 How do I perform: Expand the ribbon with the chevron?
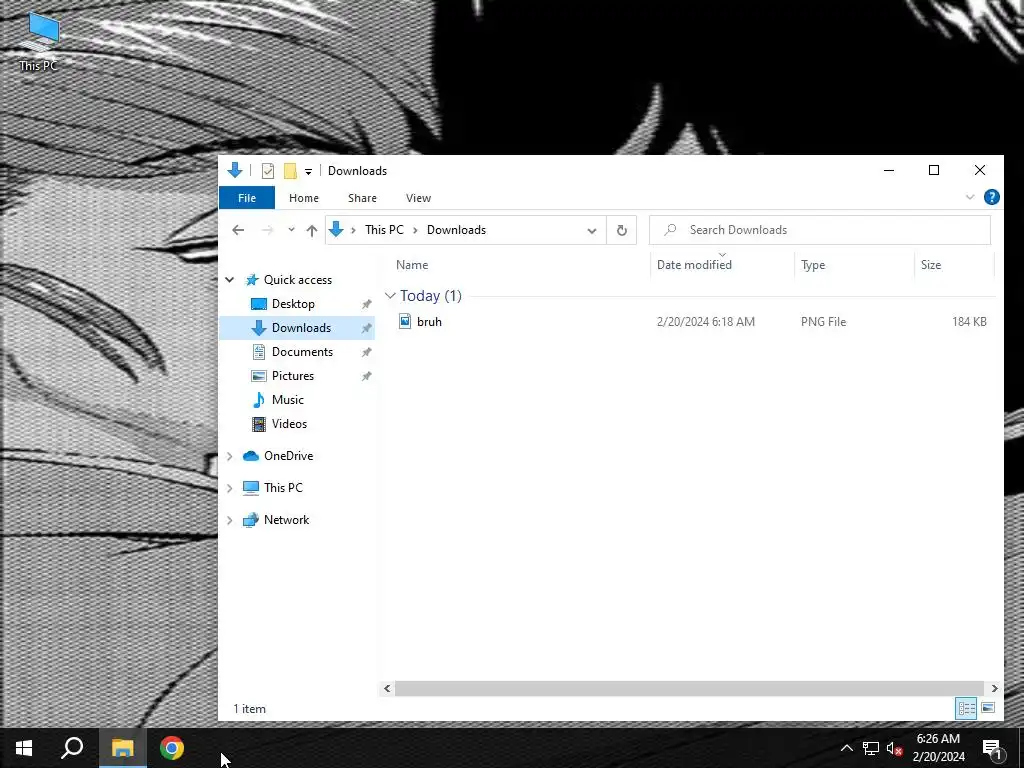[x=970, y=197]
